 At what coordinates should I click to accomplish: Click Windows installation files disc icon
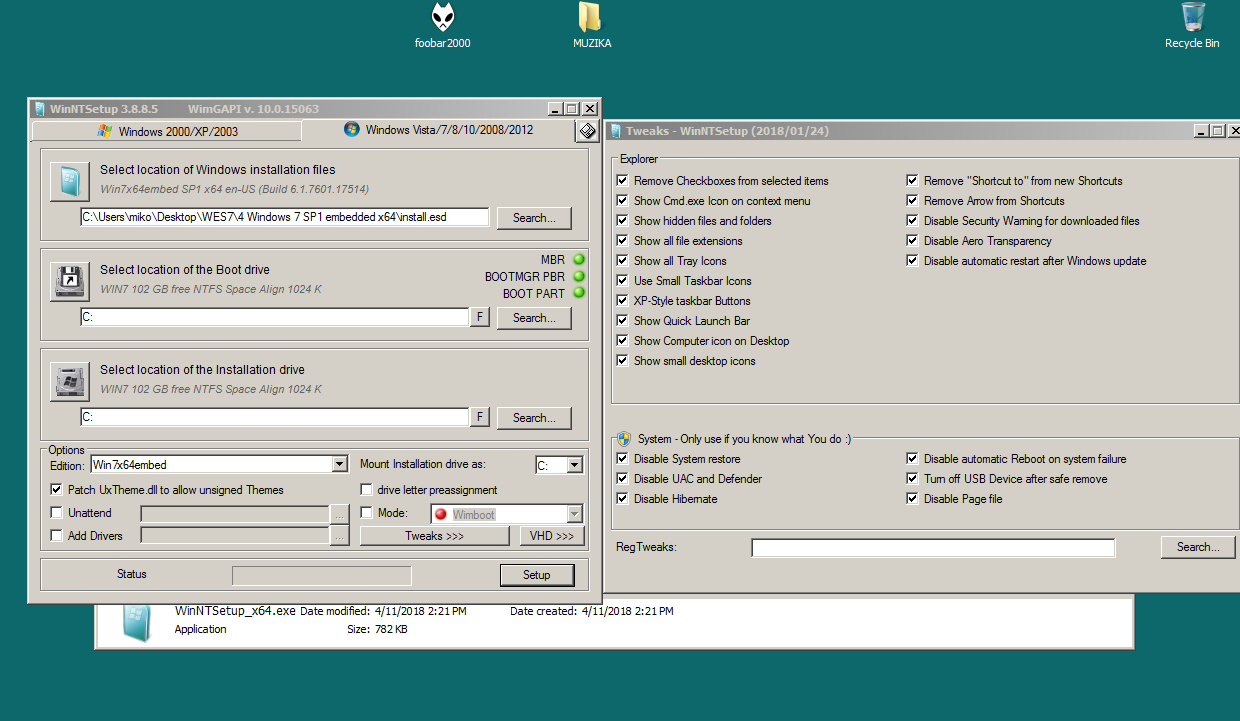point(70,182)
